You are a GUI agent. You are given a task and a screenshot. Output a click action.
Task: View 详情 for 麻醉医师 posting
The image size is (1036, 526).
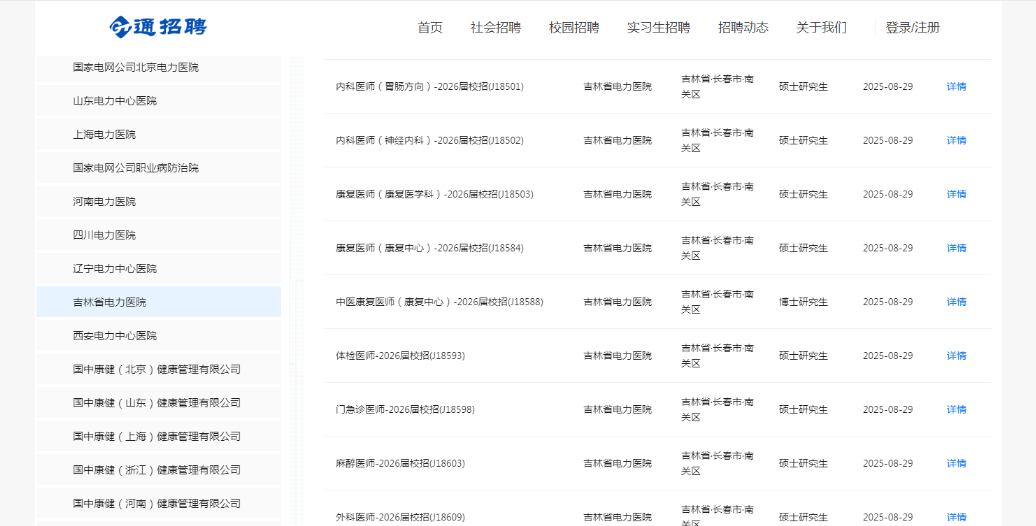click(956, 464)
